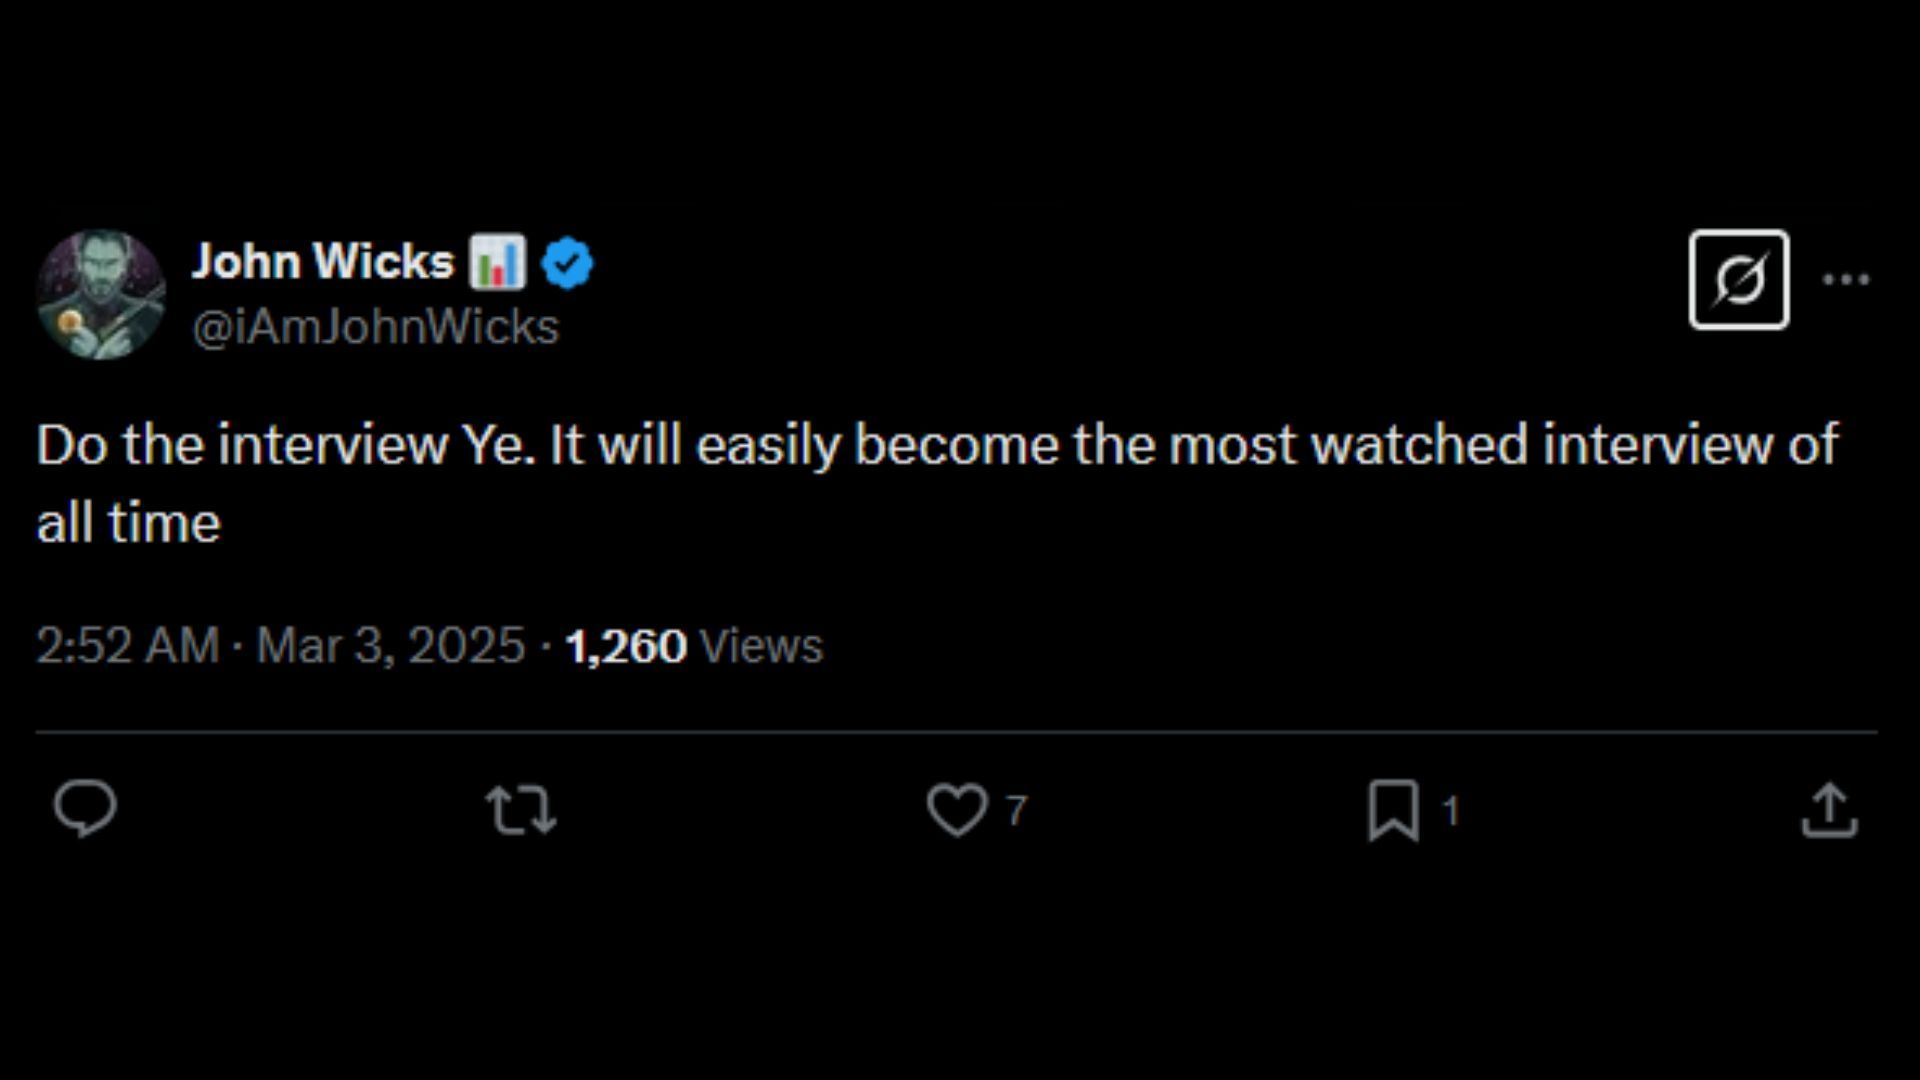1920x1080 pixels.
Task: Repost this tweet with the arrows icon
Action: point(520,809)
